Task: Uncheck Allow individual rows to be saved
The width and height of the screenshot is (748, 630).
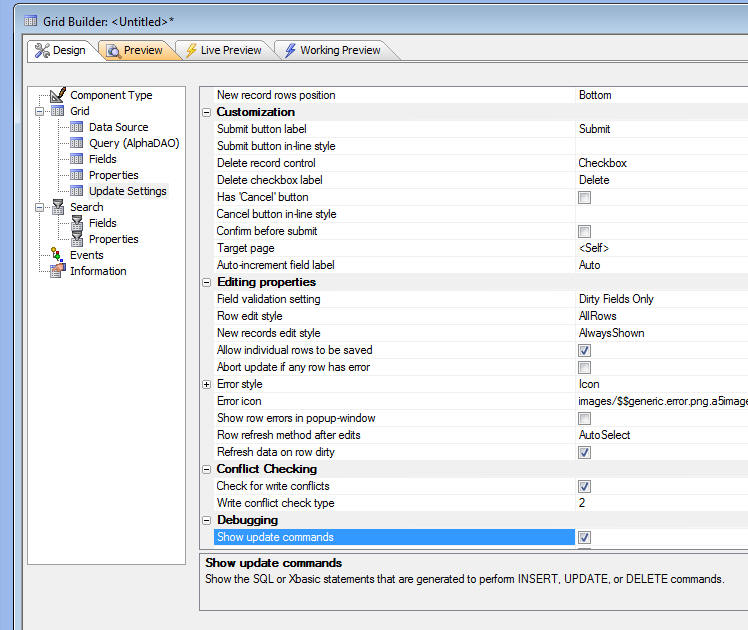Action: 584,351
